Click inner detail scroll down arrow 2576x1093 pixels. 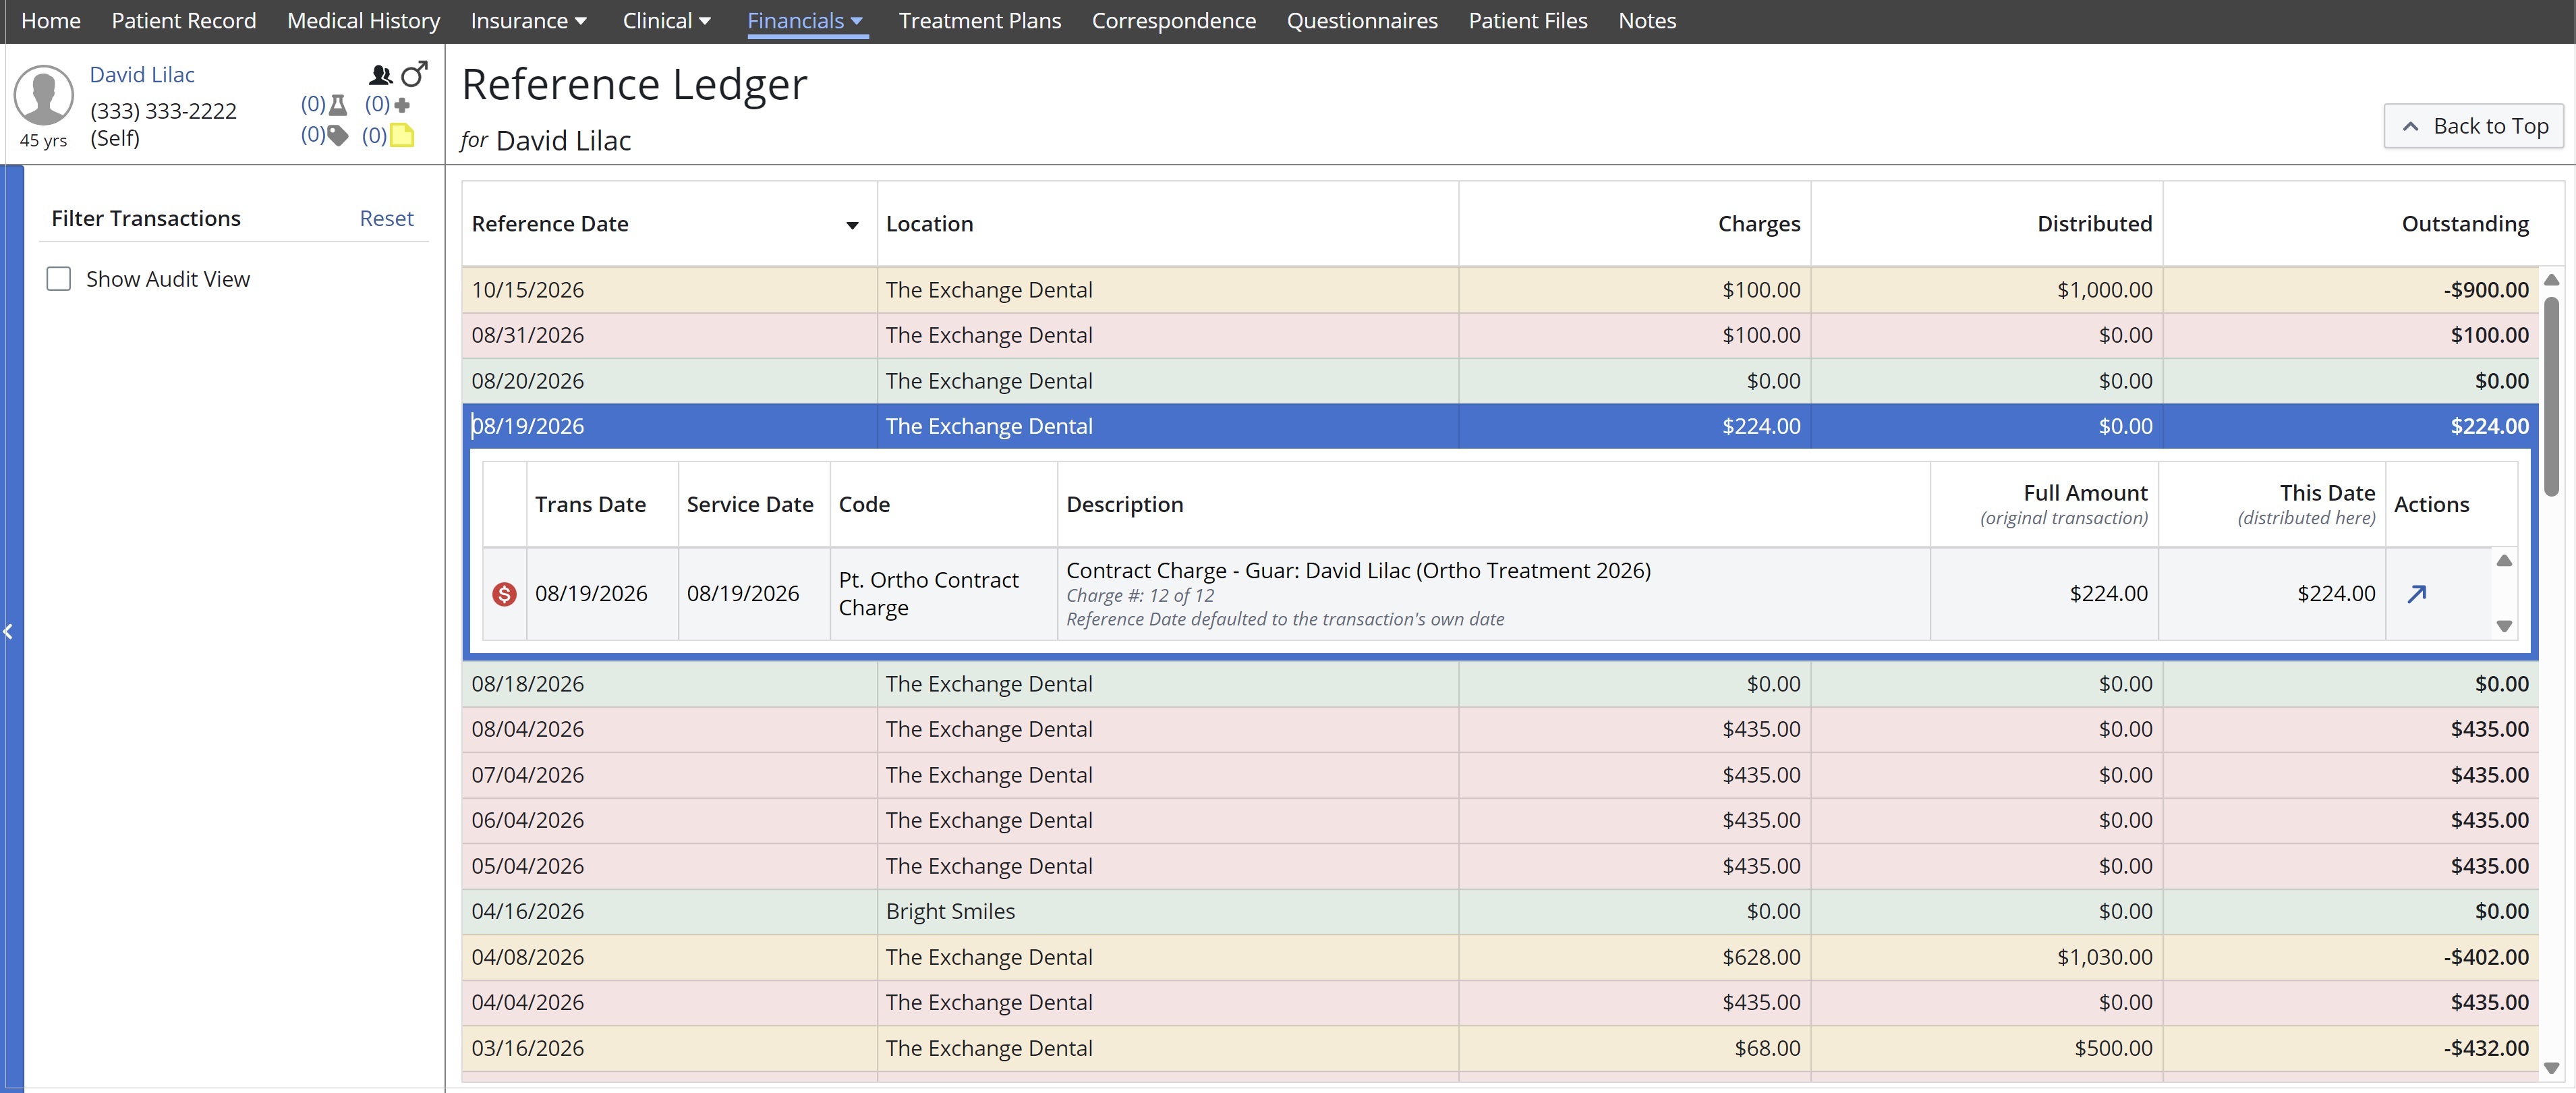coord(2504,626)
